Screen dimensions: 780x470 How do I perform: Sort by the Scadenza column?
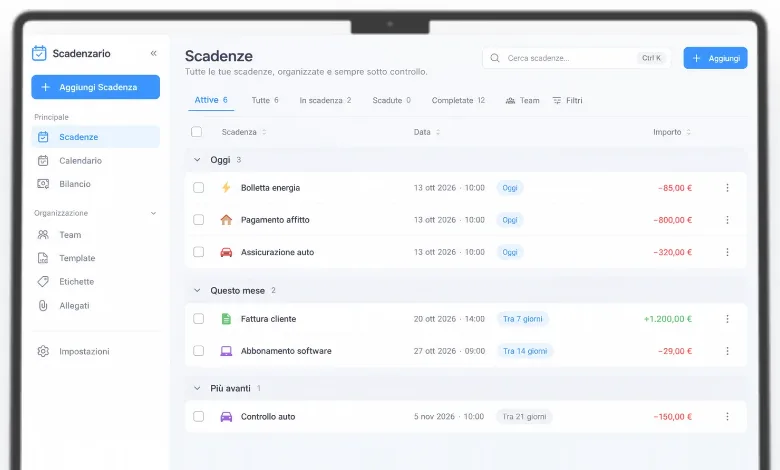(x=244, y=132)
